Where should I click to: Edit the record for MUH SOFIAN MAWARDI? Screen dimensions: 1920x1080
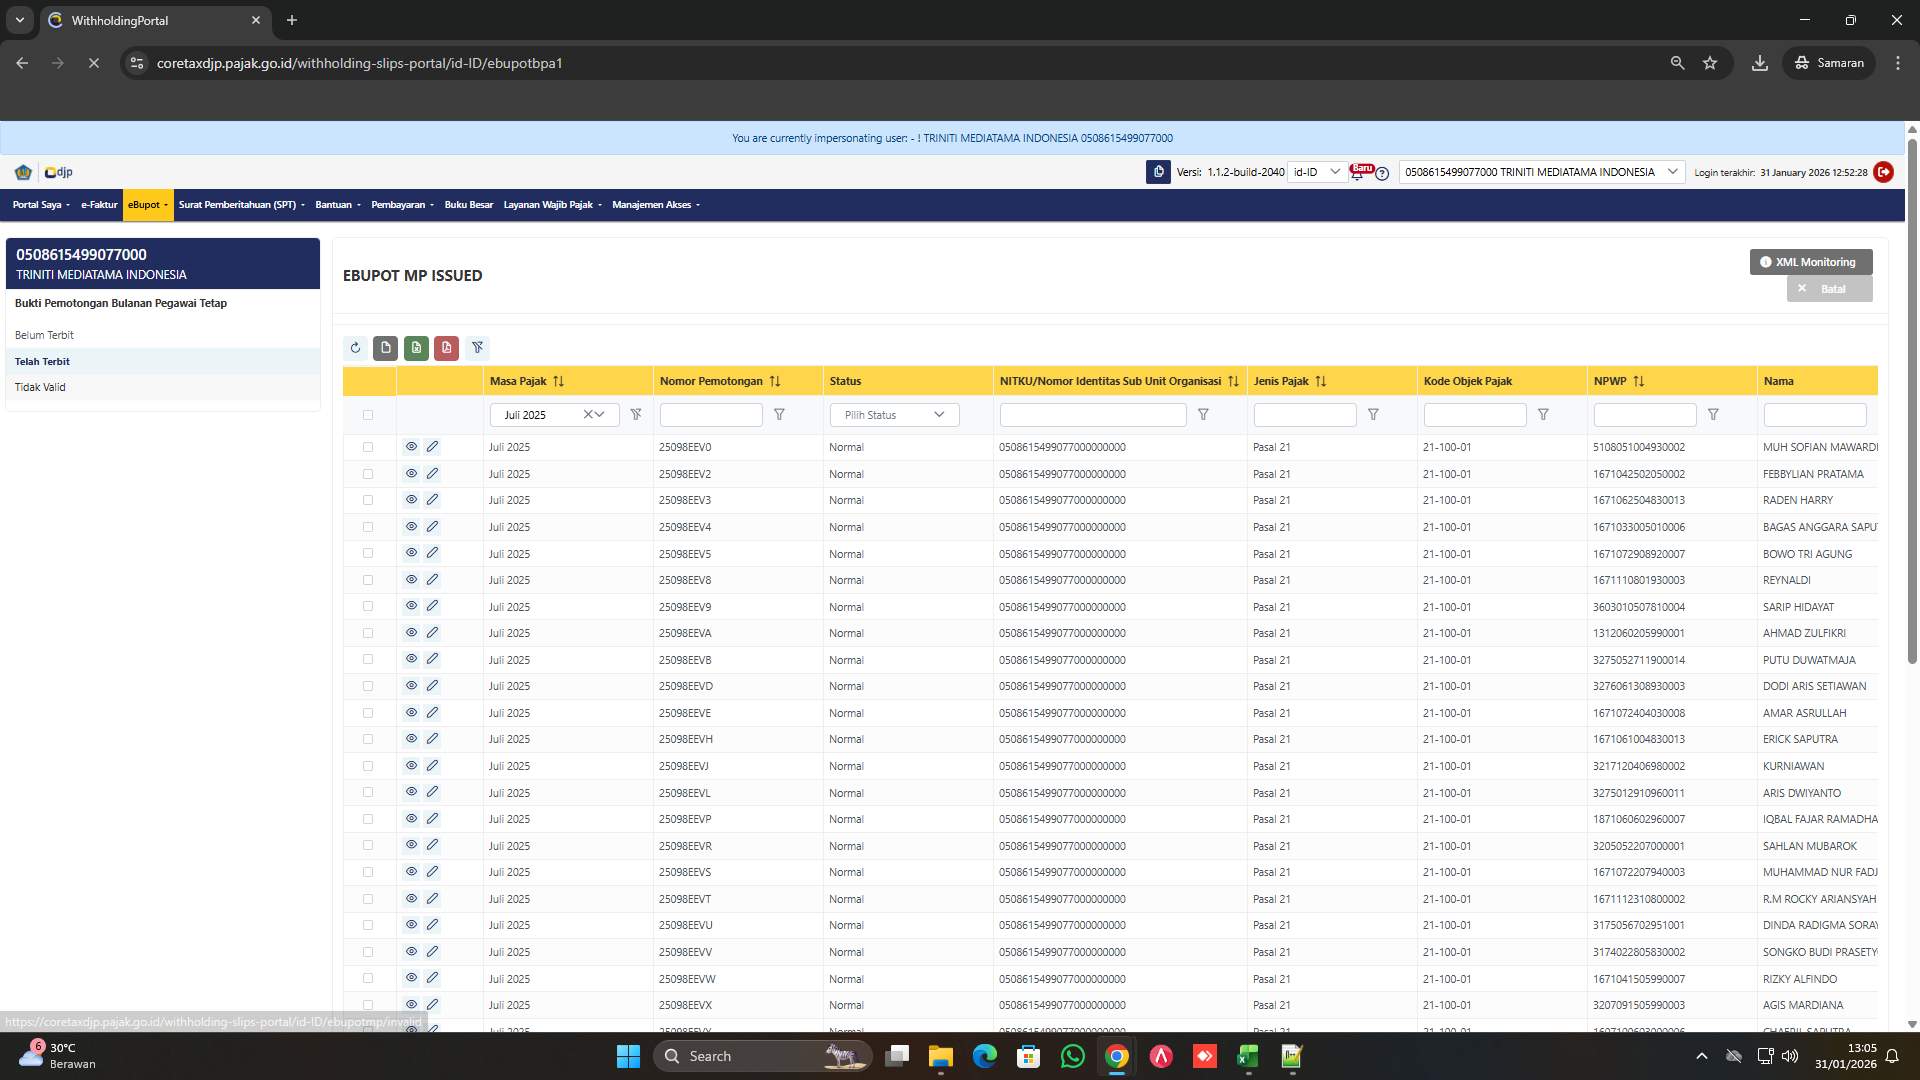(x=432, y=446)
